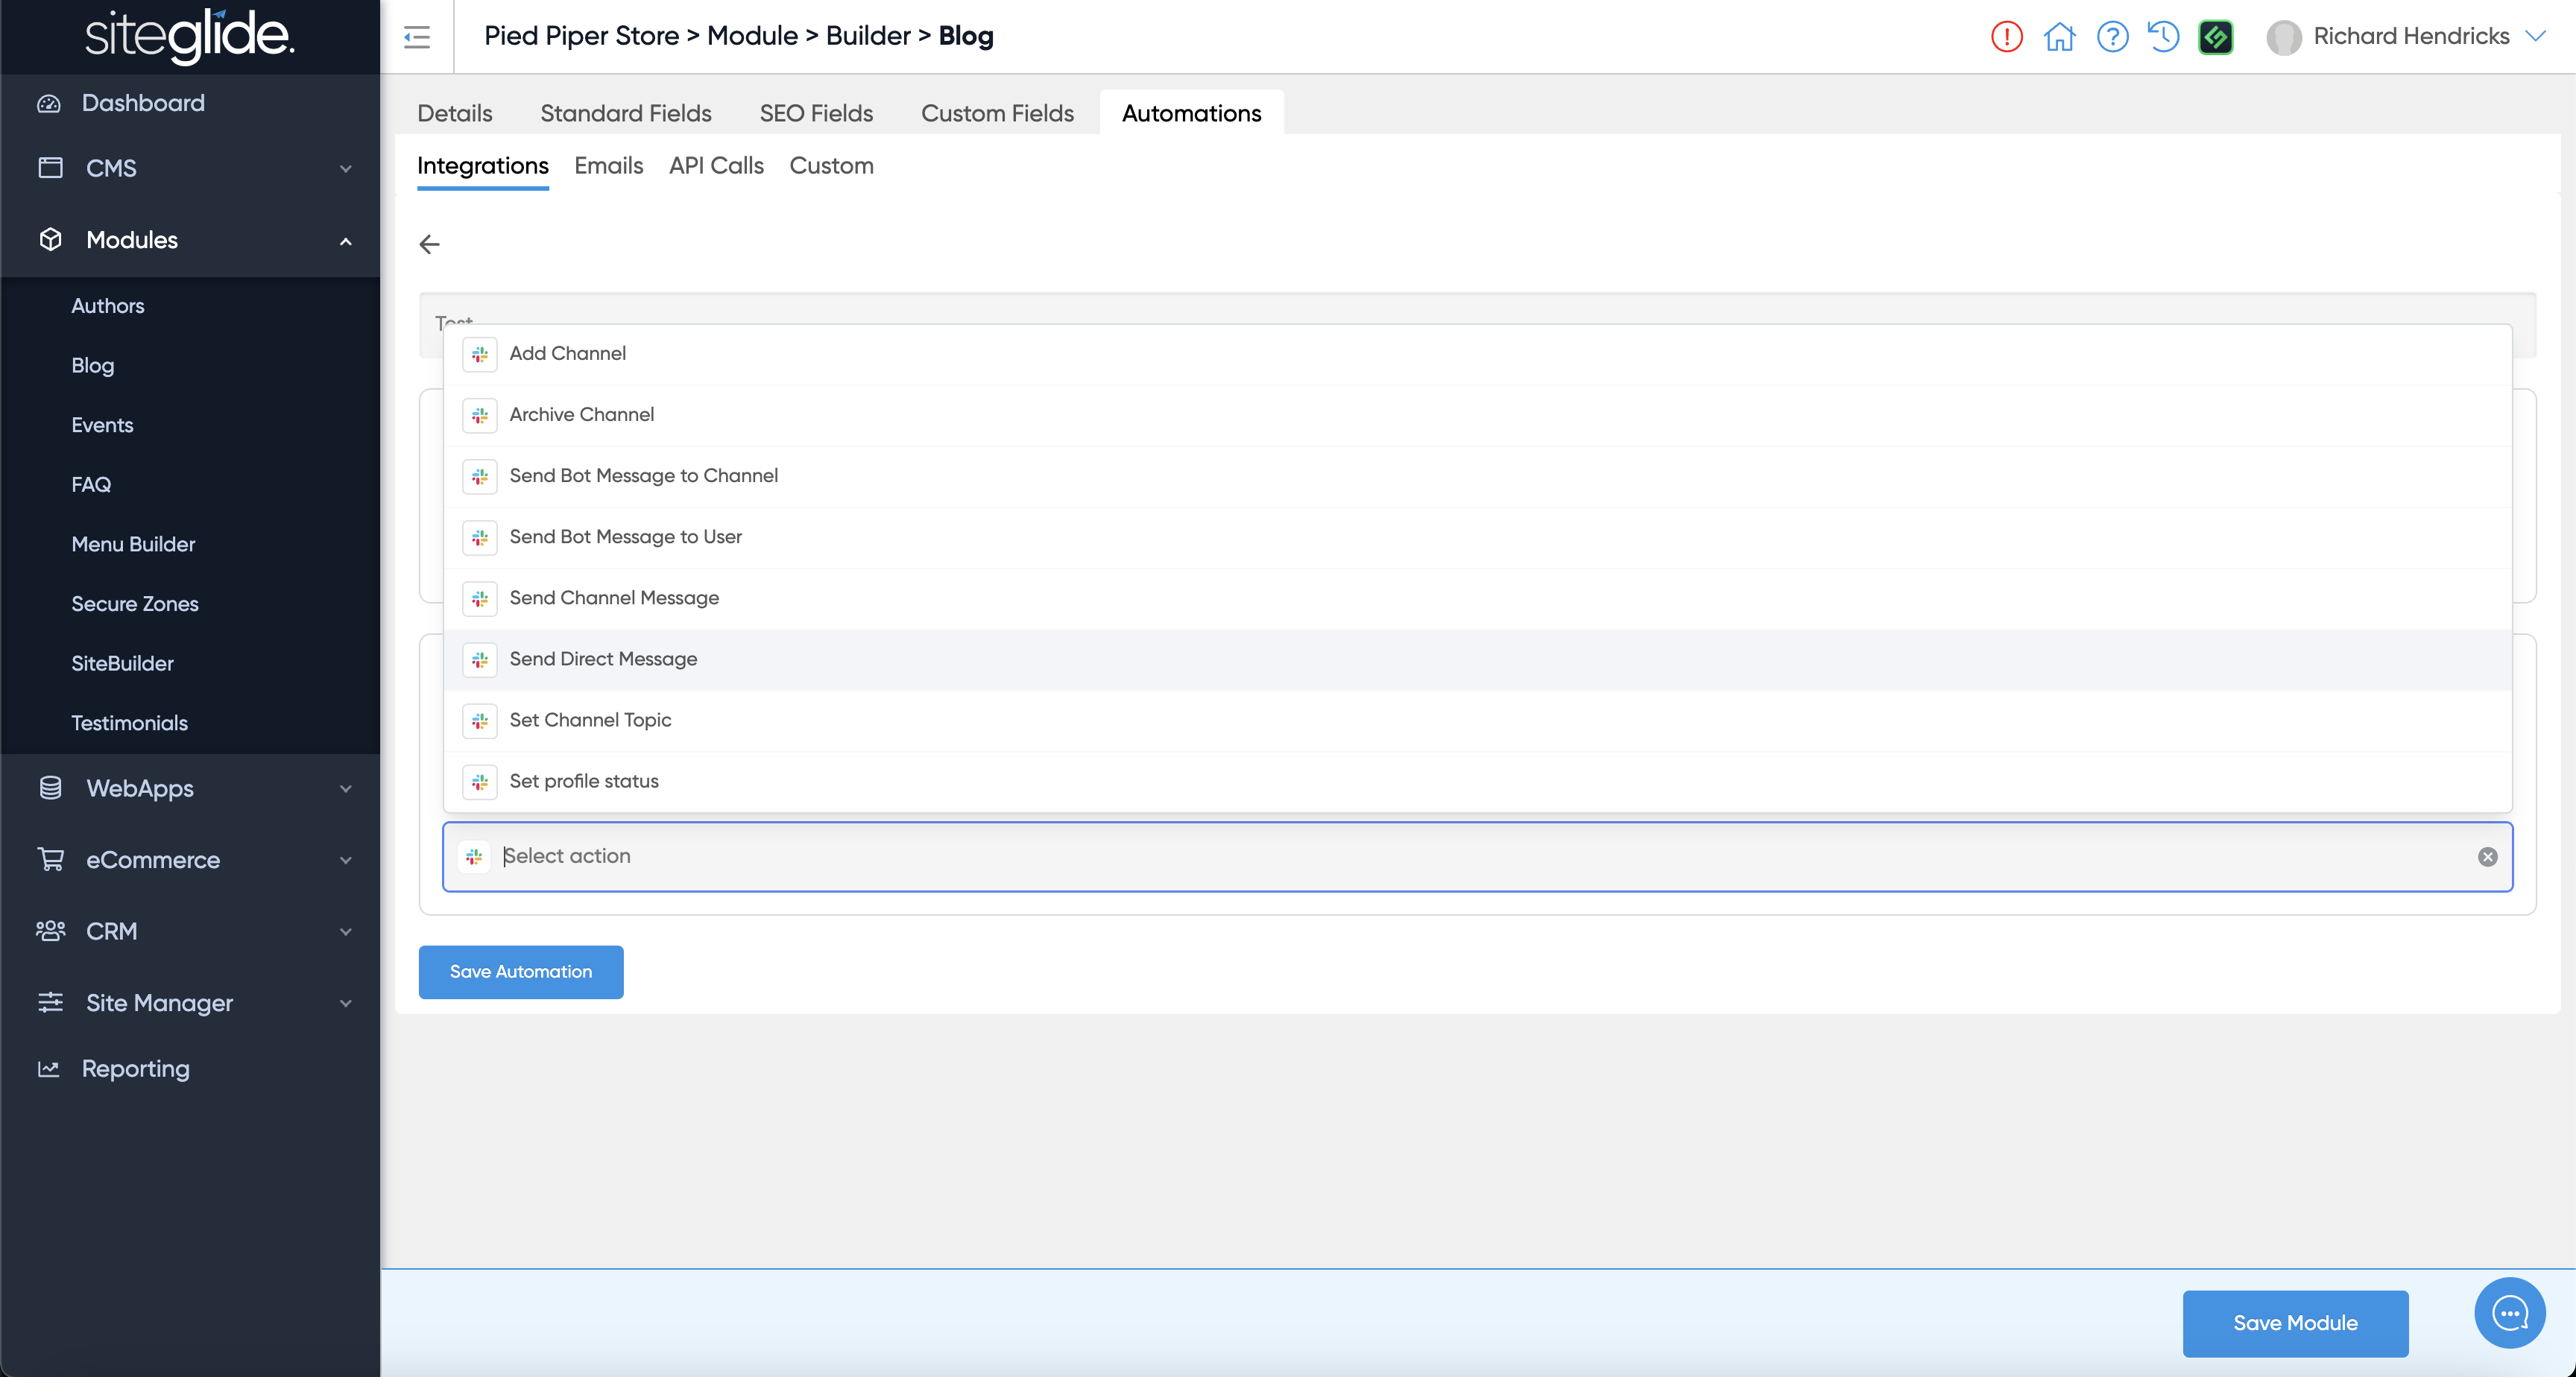Open the history clock icon

[x=2163, y=37]
